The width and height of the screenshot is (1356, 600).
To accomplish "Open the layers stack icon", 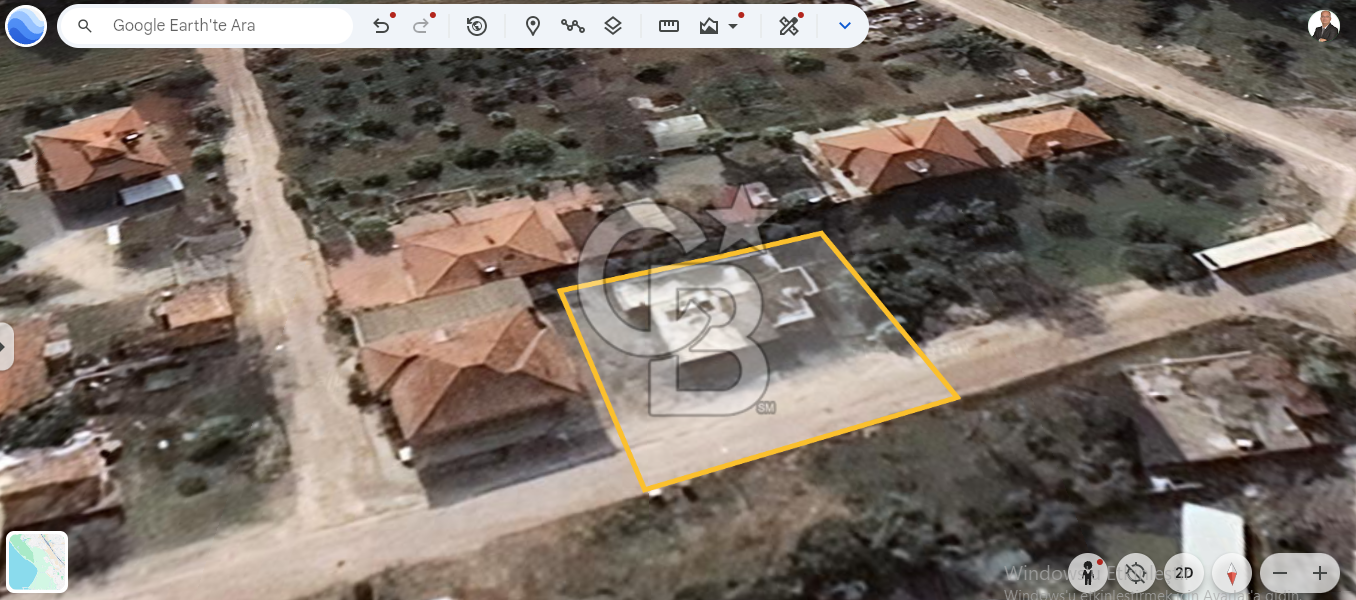I will tap(613, 26).
